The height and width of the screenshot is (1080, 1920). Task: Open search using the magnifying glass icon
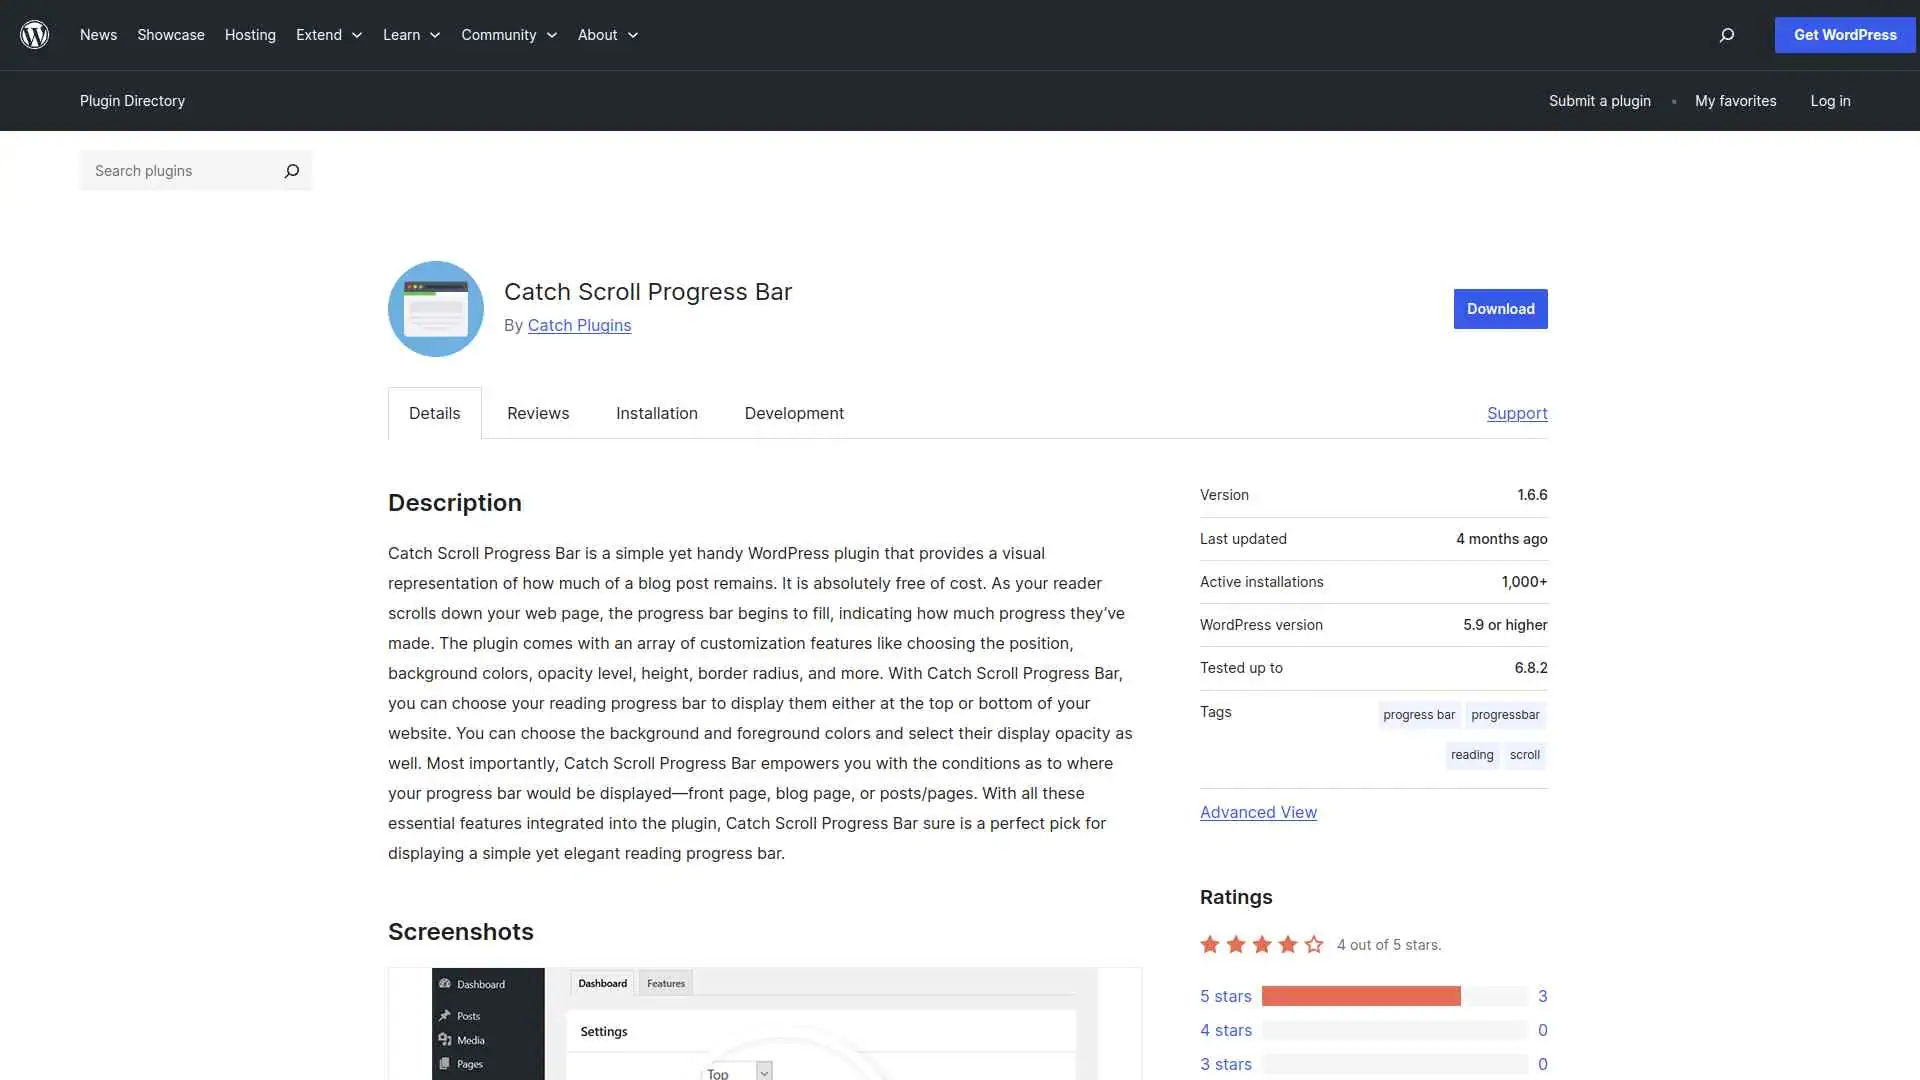pos(1726,35)
